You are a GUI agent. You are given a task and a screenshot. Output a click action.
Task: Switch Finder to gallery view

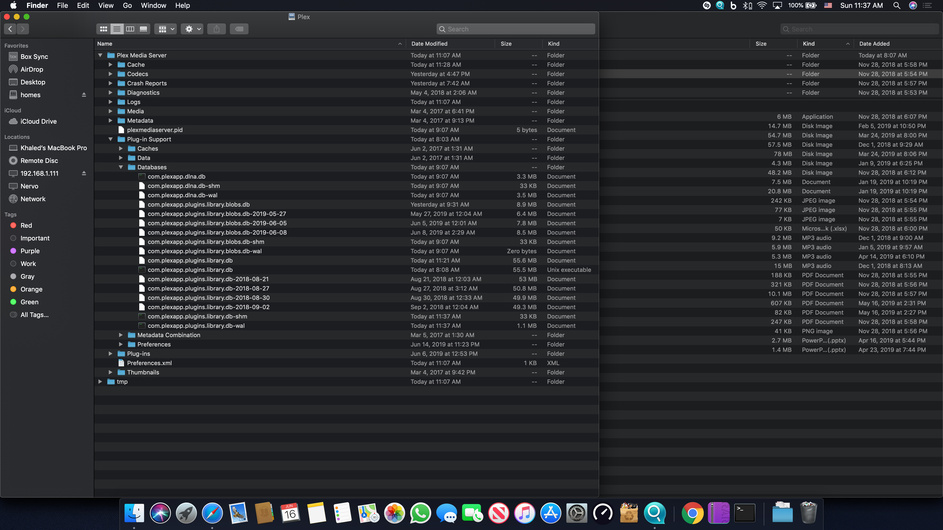pyautogui.click(x=144, y=29)
